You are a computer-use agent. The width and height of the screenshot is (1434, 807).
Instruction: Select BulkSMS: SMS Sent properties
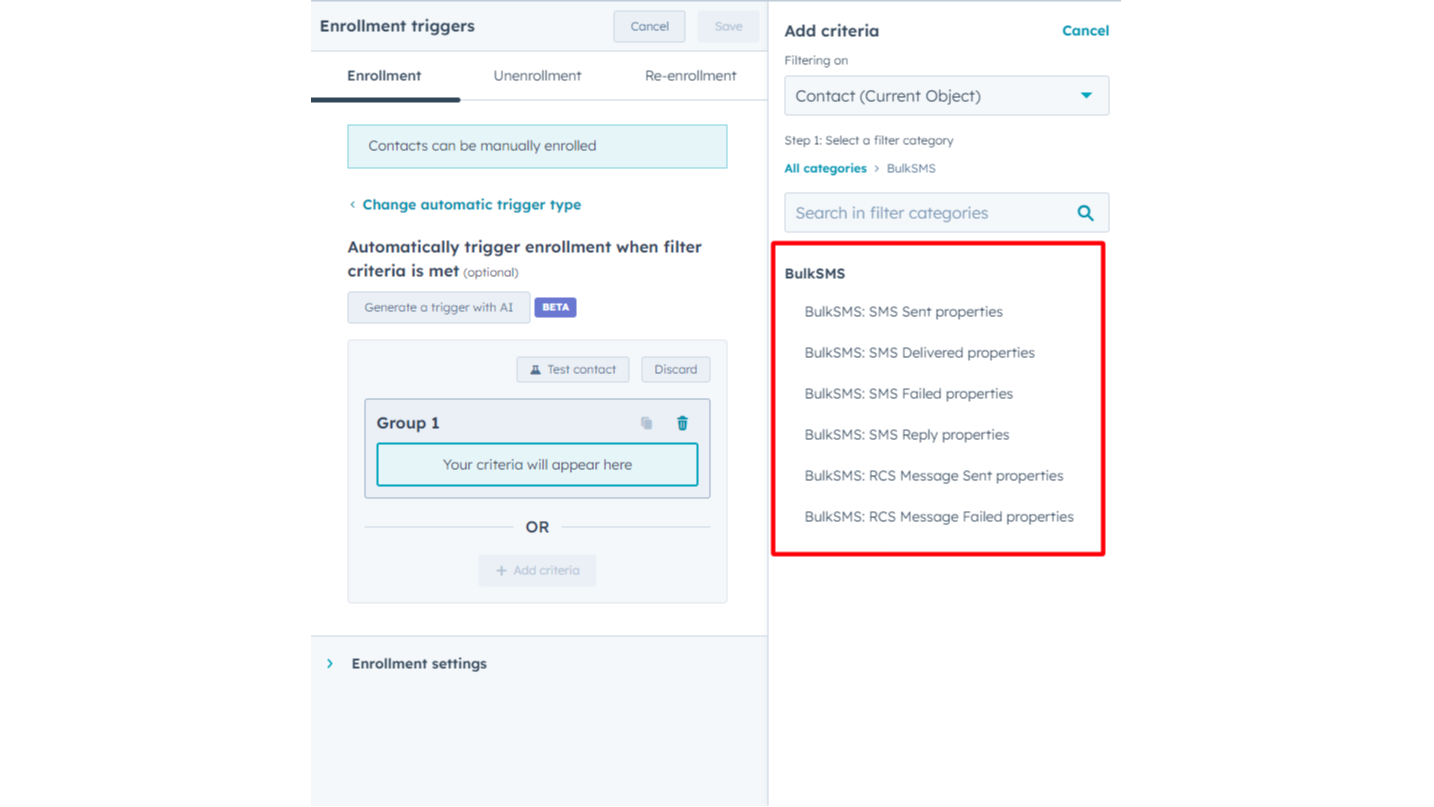pos(903,312)
